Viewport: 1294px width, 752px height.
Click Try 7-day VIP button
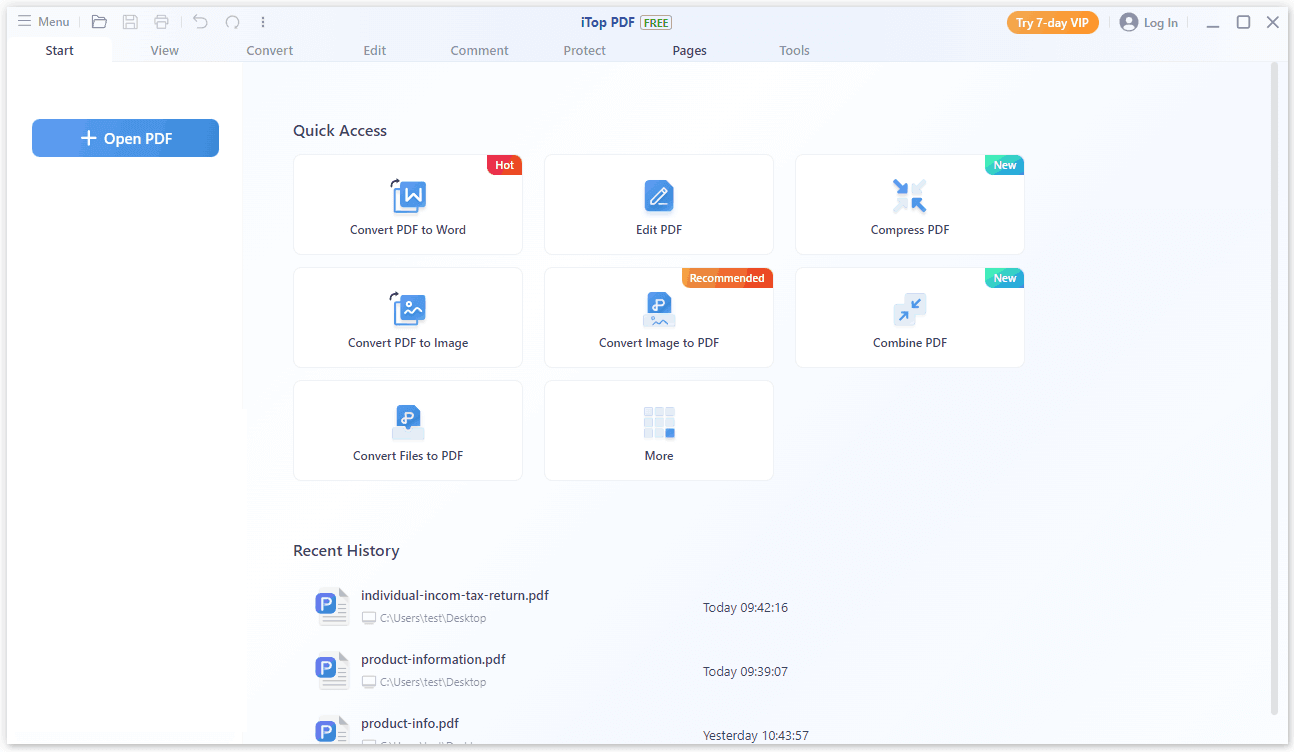pos(1052,23)
